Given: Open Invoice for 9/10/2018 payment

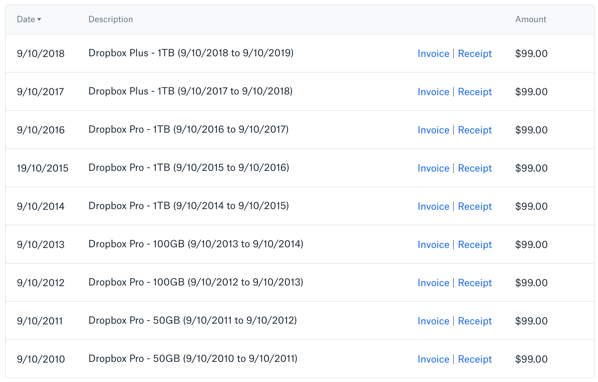Looking at the screenshot, I should tap(433, 54).
